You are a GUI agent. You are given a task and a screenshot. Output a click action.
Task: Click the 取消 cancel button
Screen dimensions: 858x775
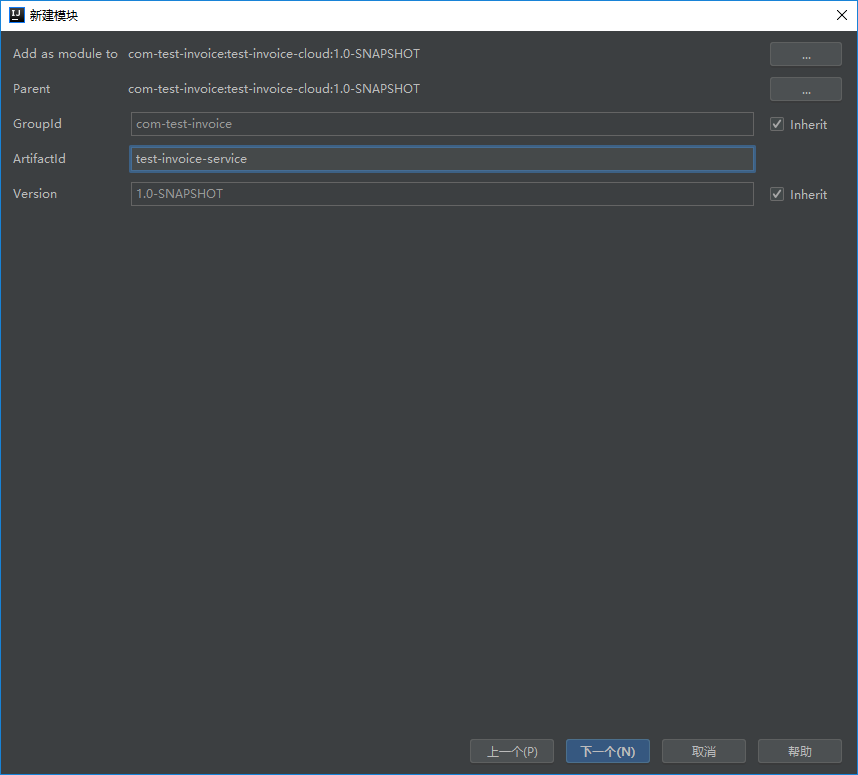pos(703,751)
